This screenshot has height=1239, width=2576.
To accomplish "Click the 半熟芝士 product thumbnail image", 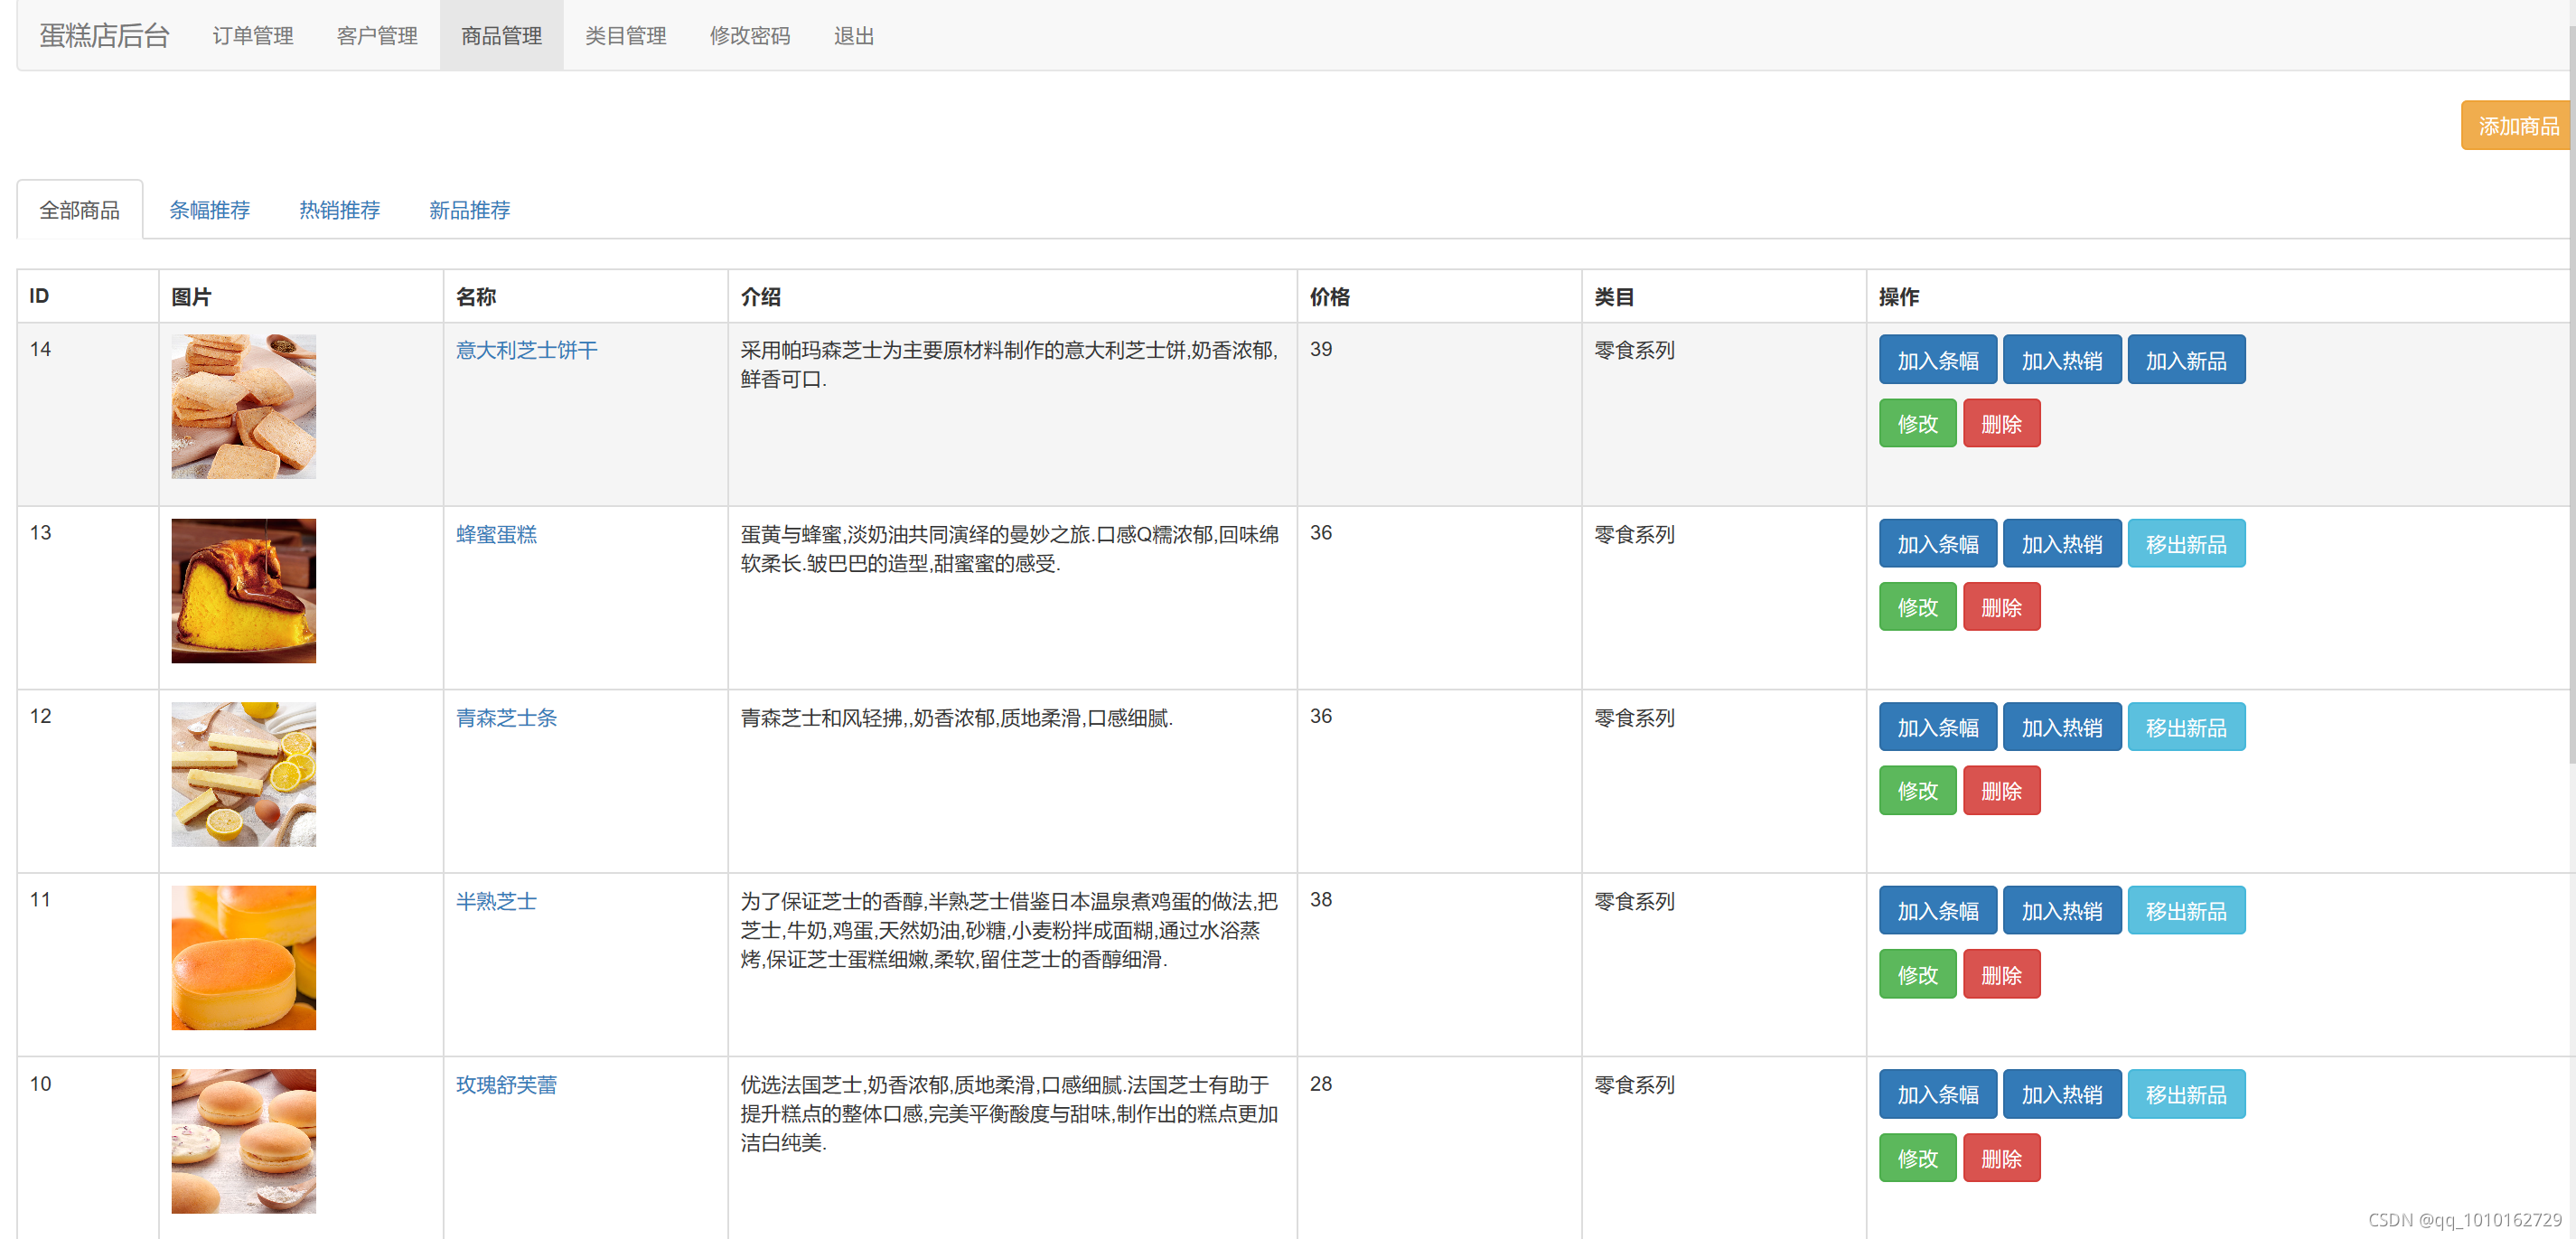I will click(243, 958).
